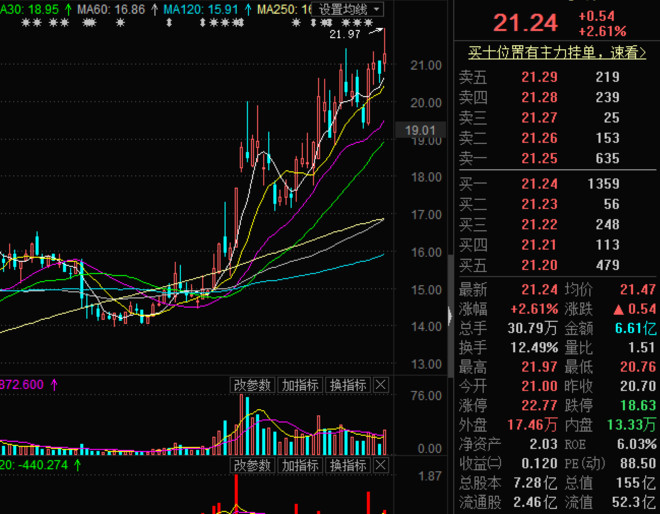
Task: Click the PE(动) value 88.50
Action: pyautogui.click(x=638, y=464)
